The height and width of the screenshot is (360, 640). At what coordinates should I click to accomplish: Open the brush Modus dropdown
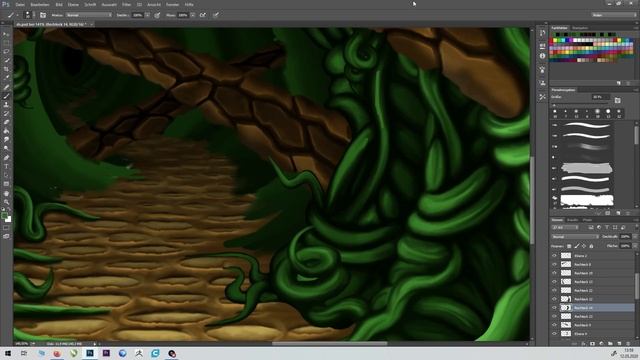pos(89,15)
